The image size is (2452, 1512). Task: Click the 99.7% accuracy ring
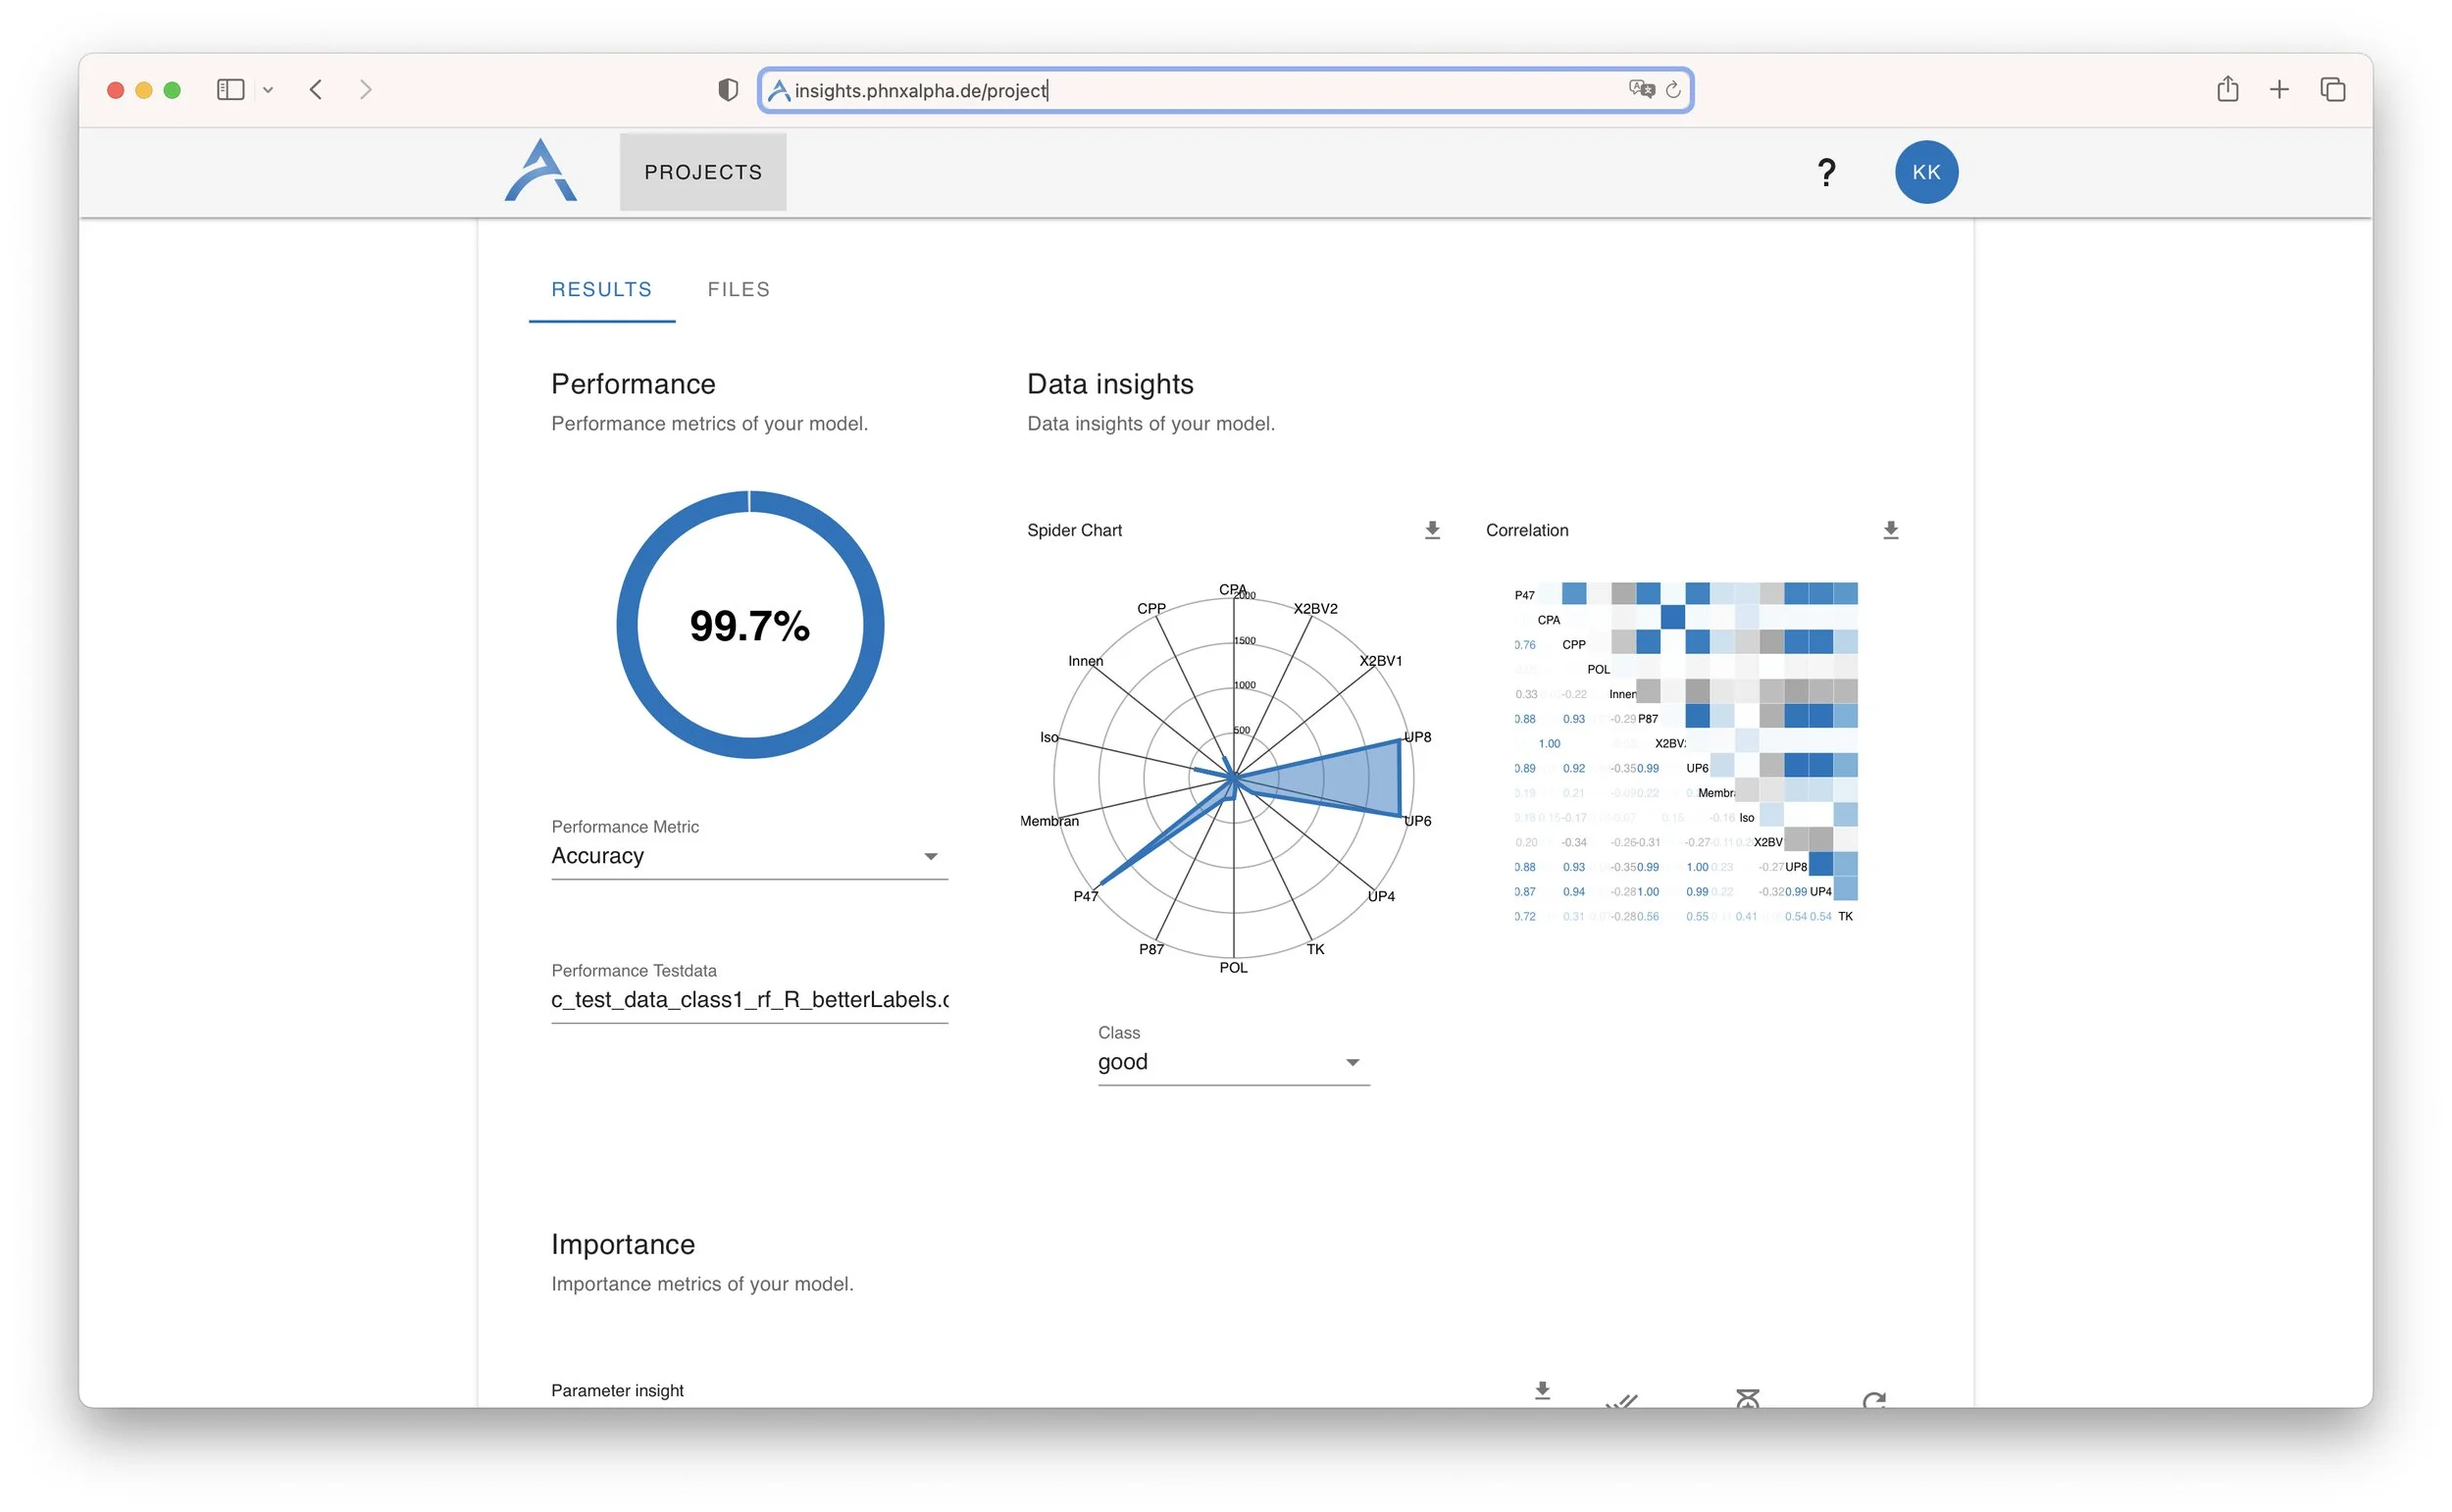[x=750, y=625]
